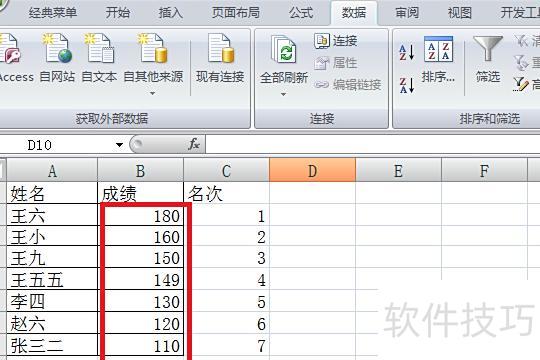Click the reapply filter icon
The width and height of the screenshot is (540, 360).
coord(521,63)
